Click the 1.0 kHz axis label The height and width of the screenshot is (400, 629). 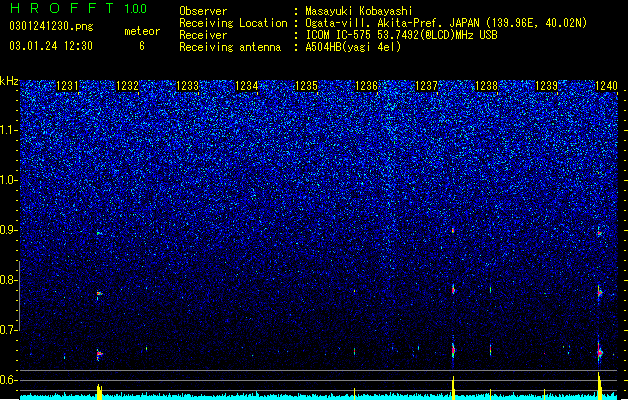tap(9, 180)
